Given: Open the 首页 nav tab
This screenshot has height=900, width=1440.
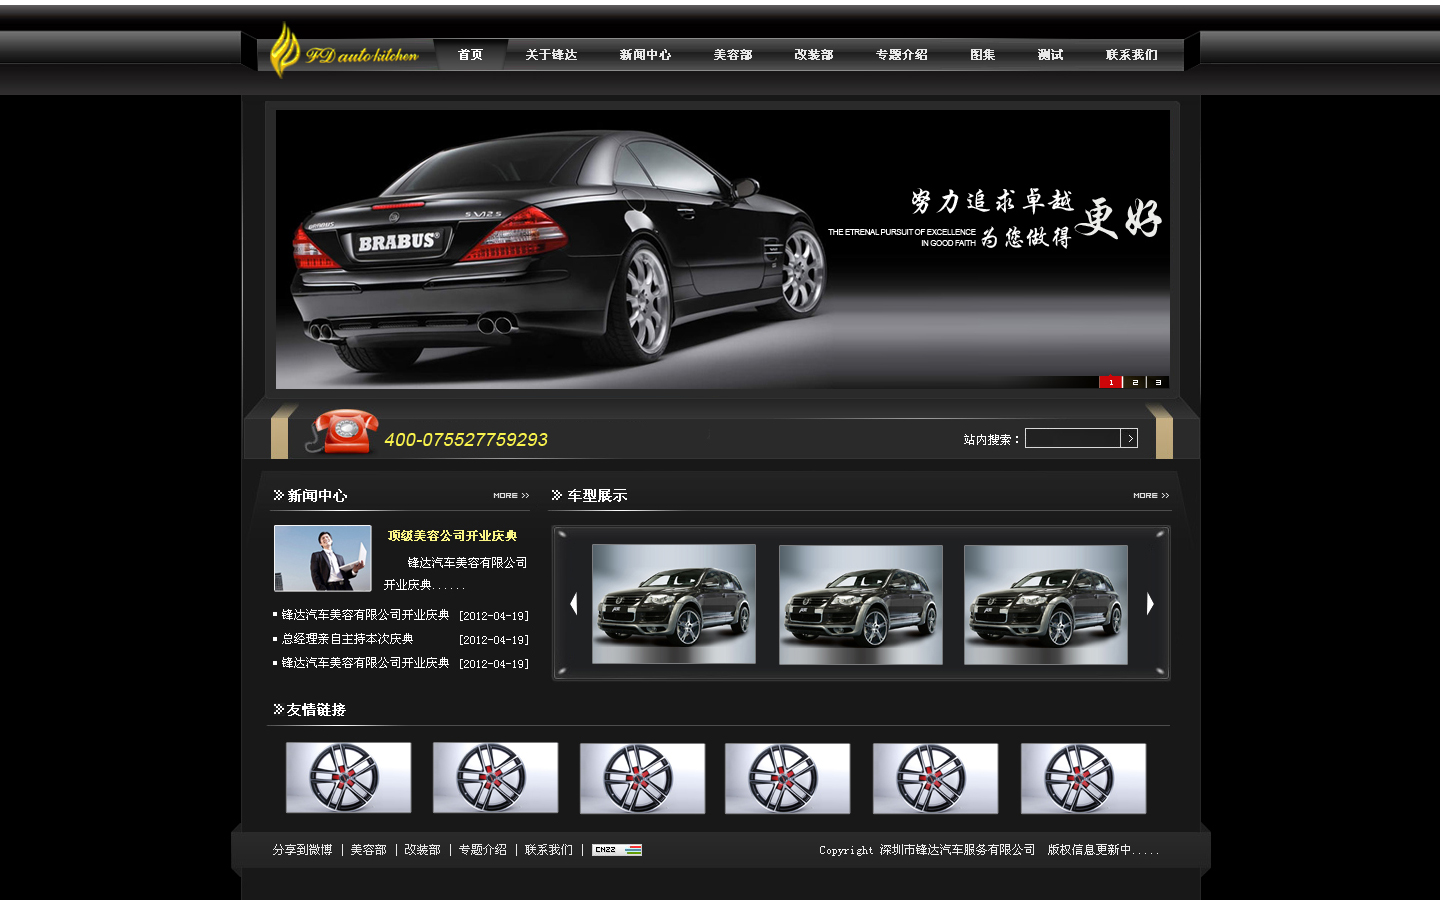Looking at the screenshot, I should (x=470, y=55).
